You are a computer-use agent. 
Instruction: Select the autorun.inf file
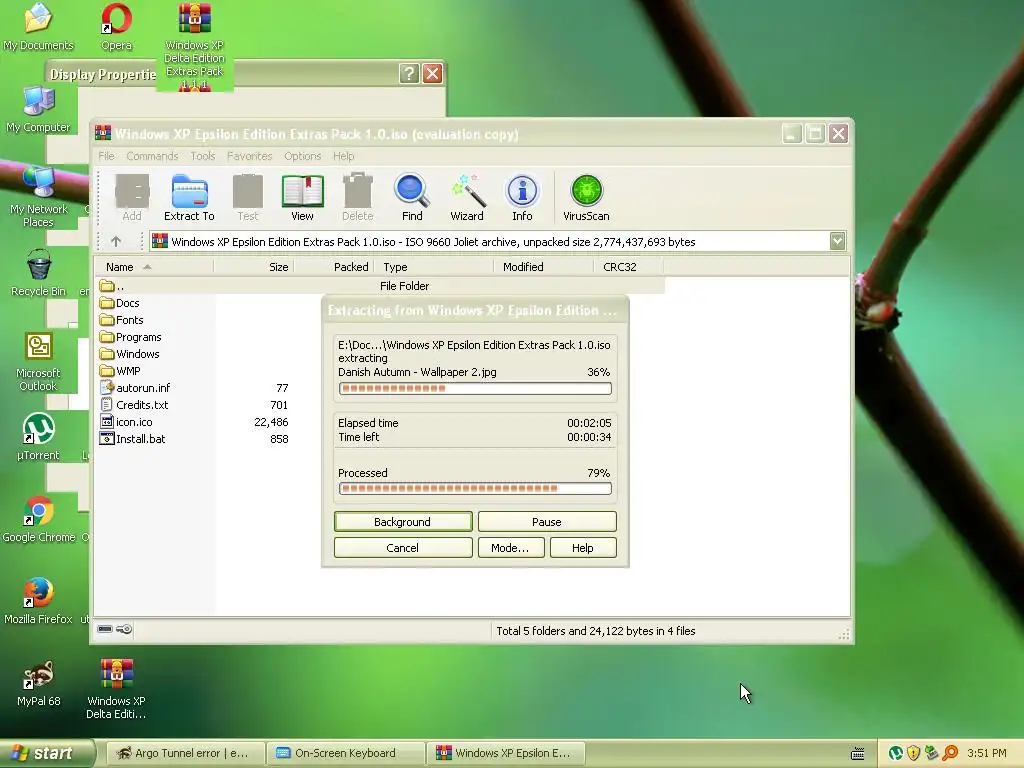pos(135,388)
